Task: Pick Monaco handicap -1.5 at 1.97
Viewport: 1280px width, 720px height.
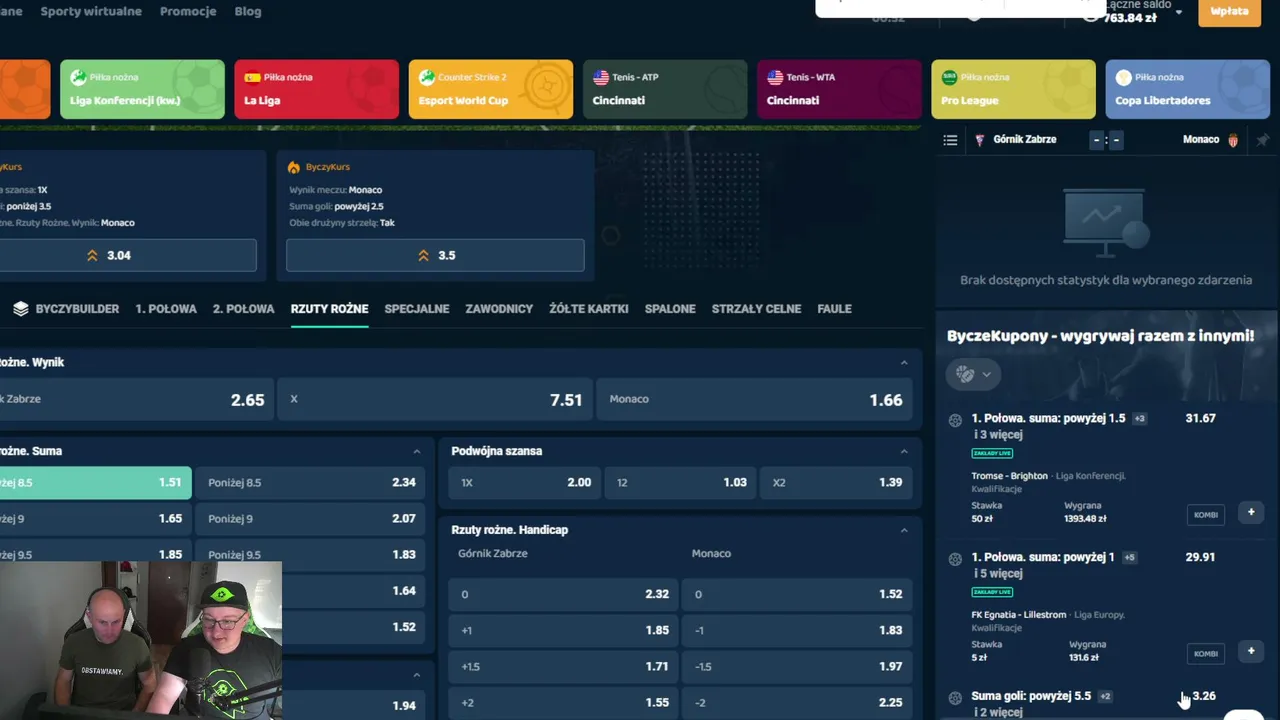Action: [x=797, y=667]
